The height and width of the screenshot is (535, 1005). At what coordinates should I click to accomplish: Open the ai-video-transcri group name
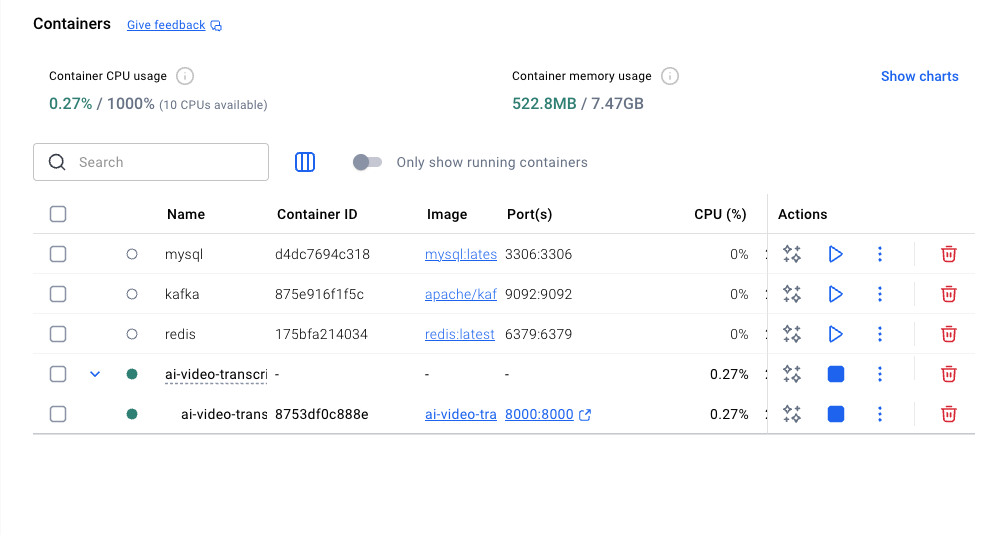pos(216,374)
